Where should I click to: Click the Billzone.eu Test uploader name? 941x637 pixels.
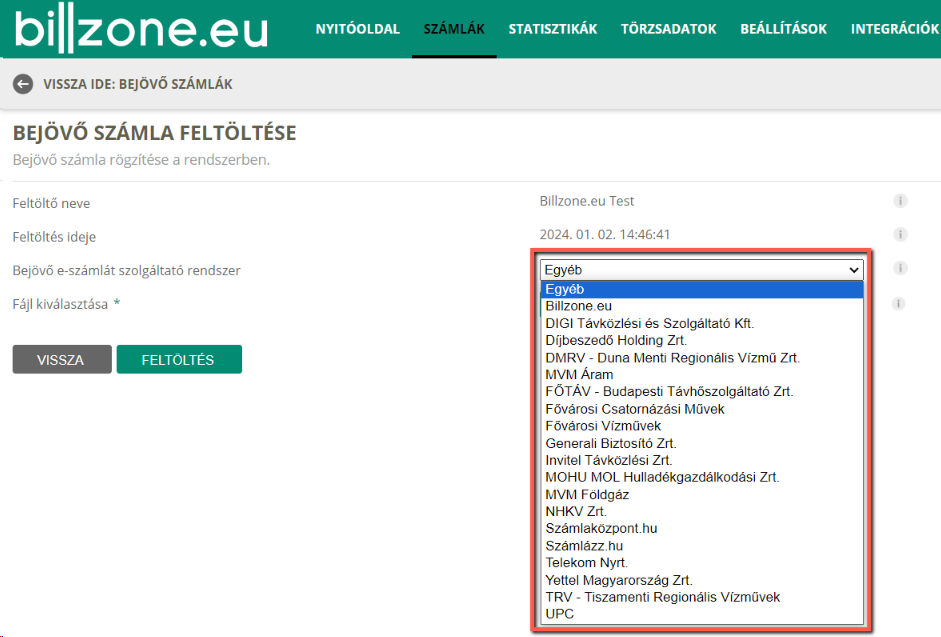point(586,201)
